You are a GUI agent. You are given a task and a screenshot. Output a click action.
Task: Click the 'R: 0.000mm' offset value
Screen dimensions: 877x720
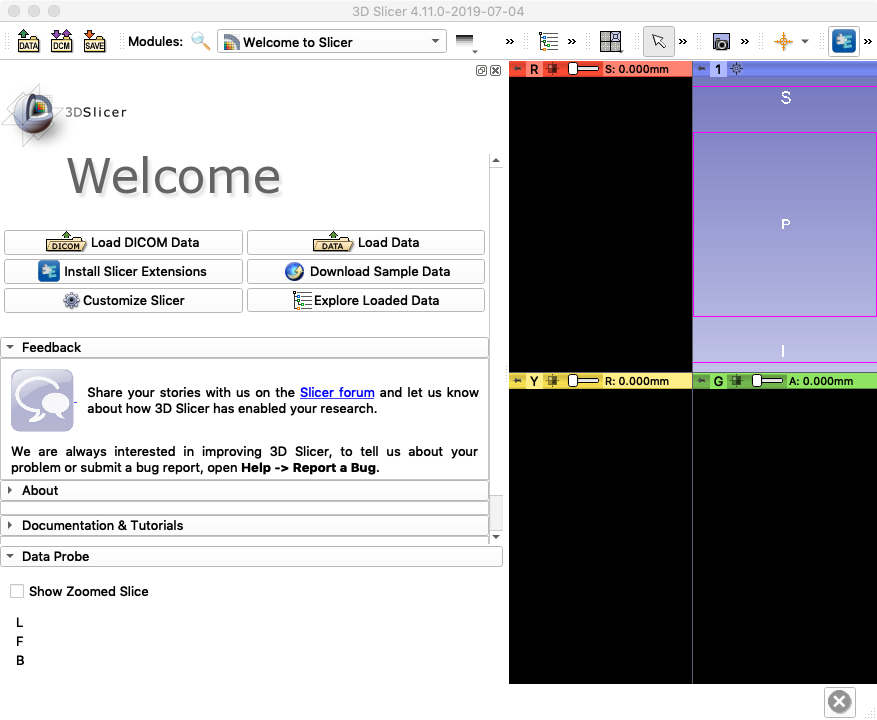(x=636, y=381)
